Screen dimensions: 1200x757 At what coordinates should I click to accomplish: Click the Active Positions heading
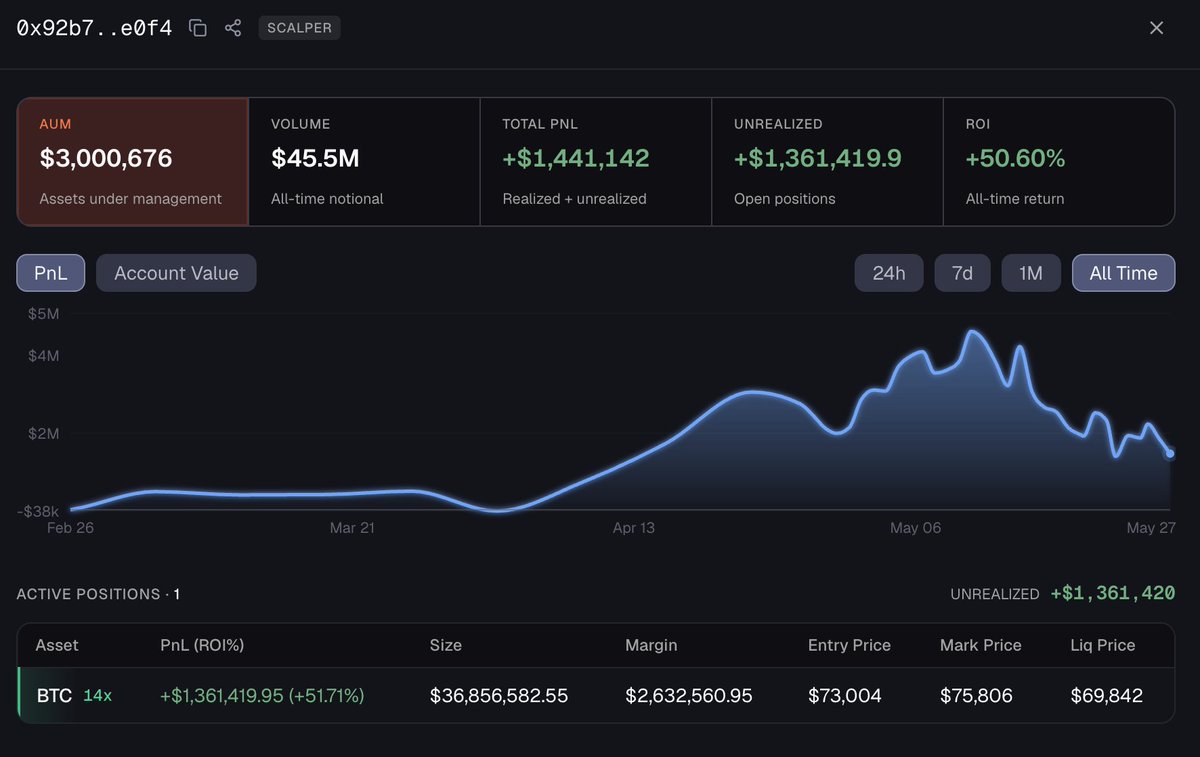[x=98, y=594]
